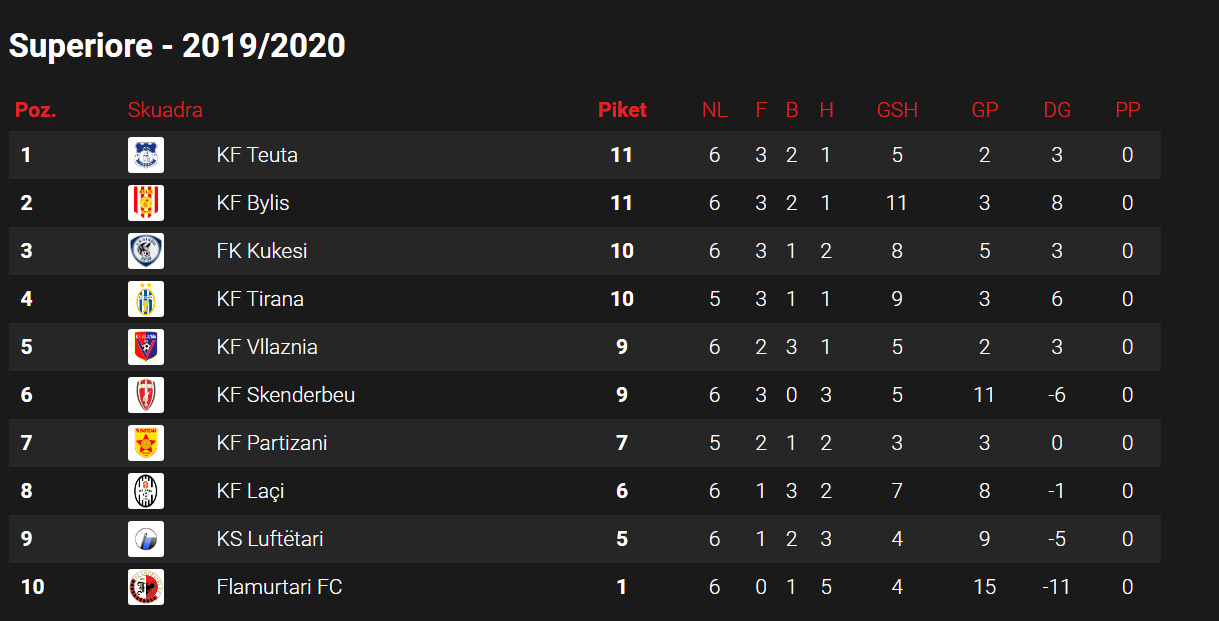Sort by the GSH column header
This screenshot has height=621, width=1219.
(x=897, y=110)
